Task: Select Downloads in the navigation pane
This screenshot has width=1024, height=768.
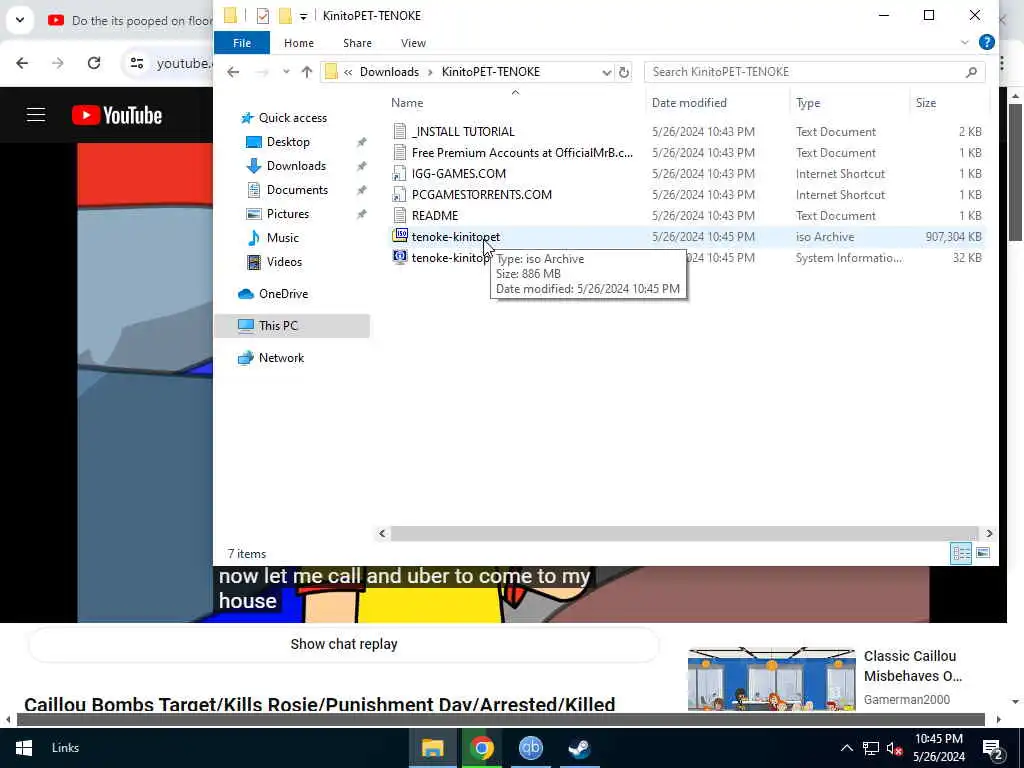Action: pos(295,166)
